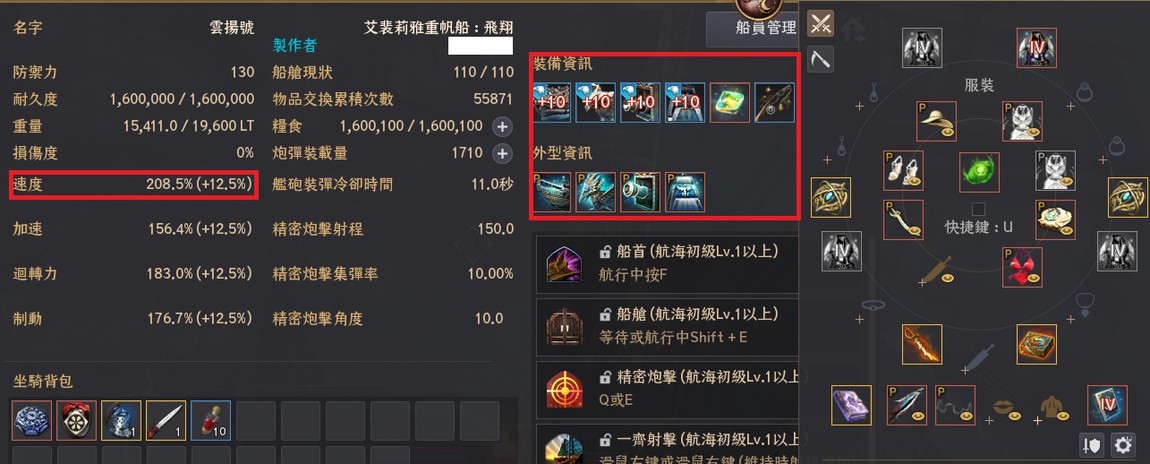Open the 船員管理 button

753,29
